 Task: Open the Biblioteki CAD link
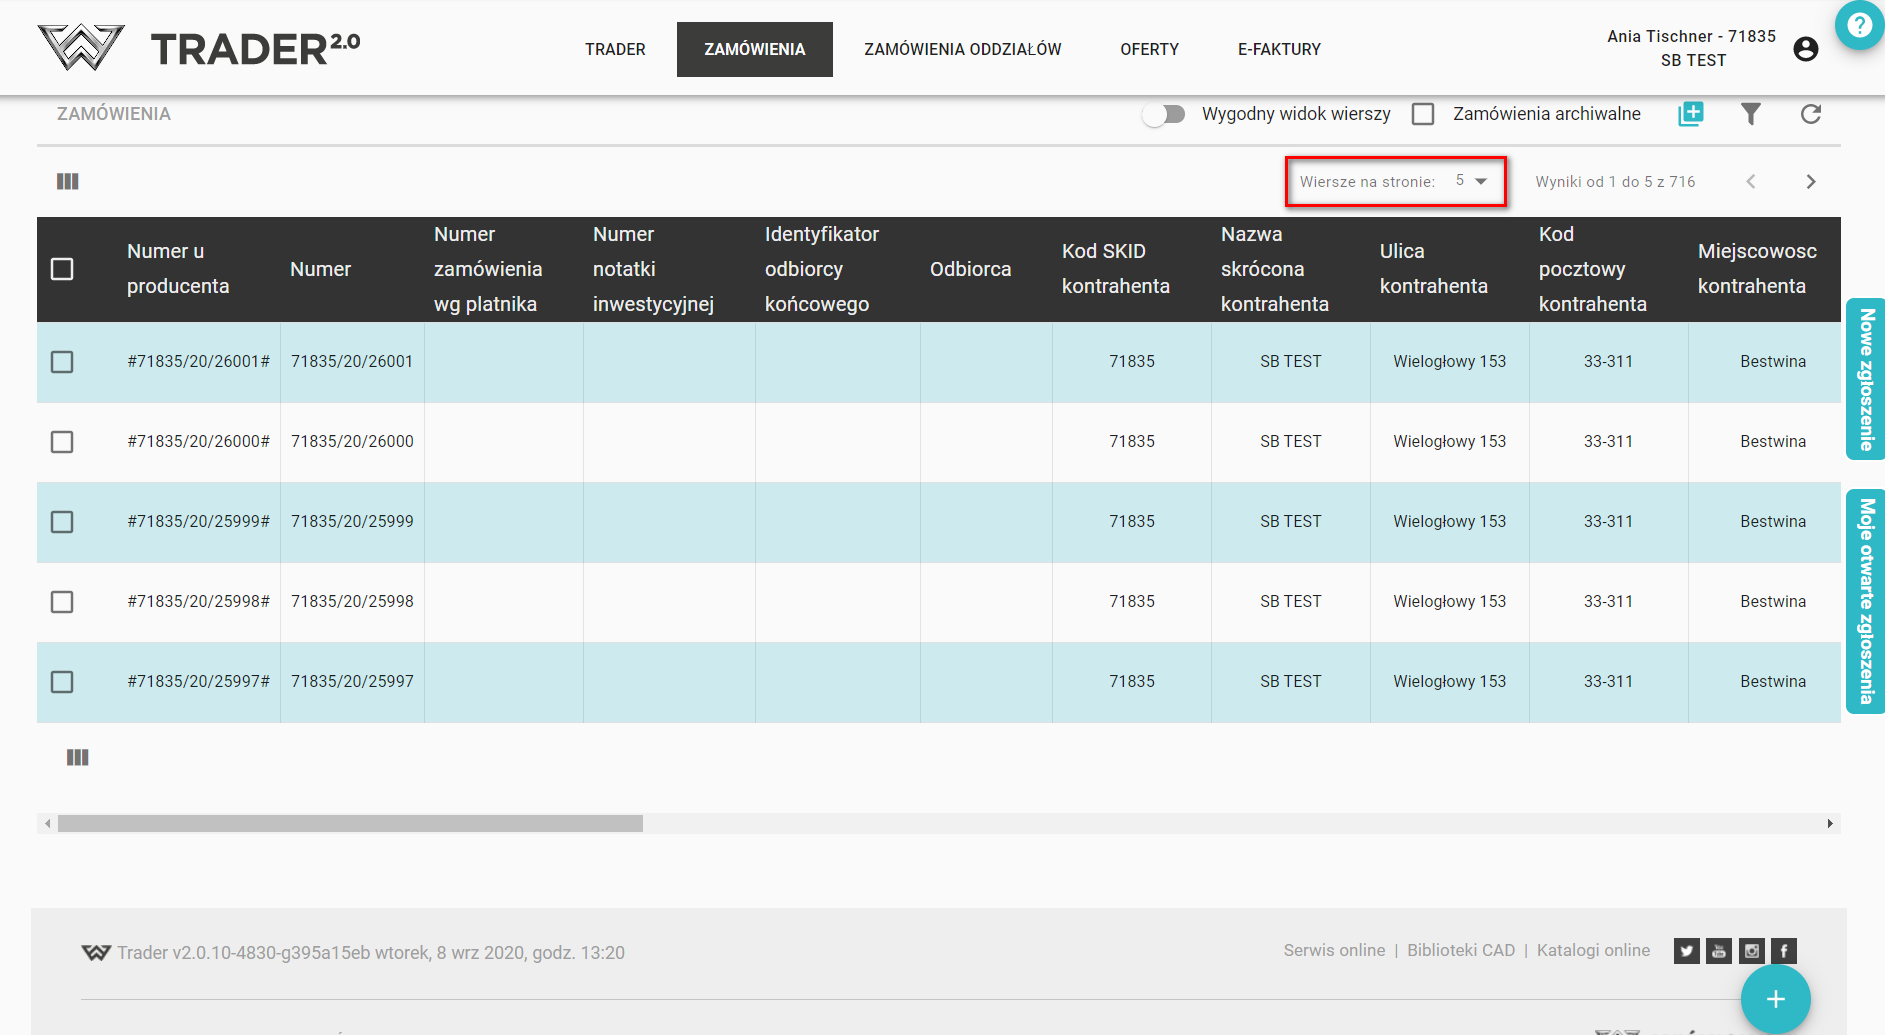point(1460,950)
